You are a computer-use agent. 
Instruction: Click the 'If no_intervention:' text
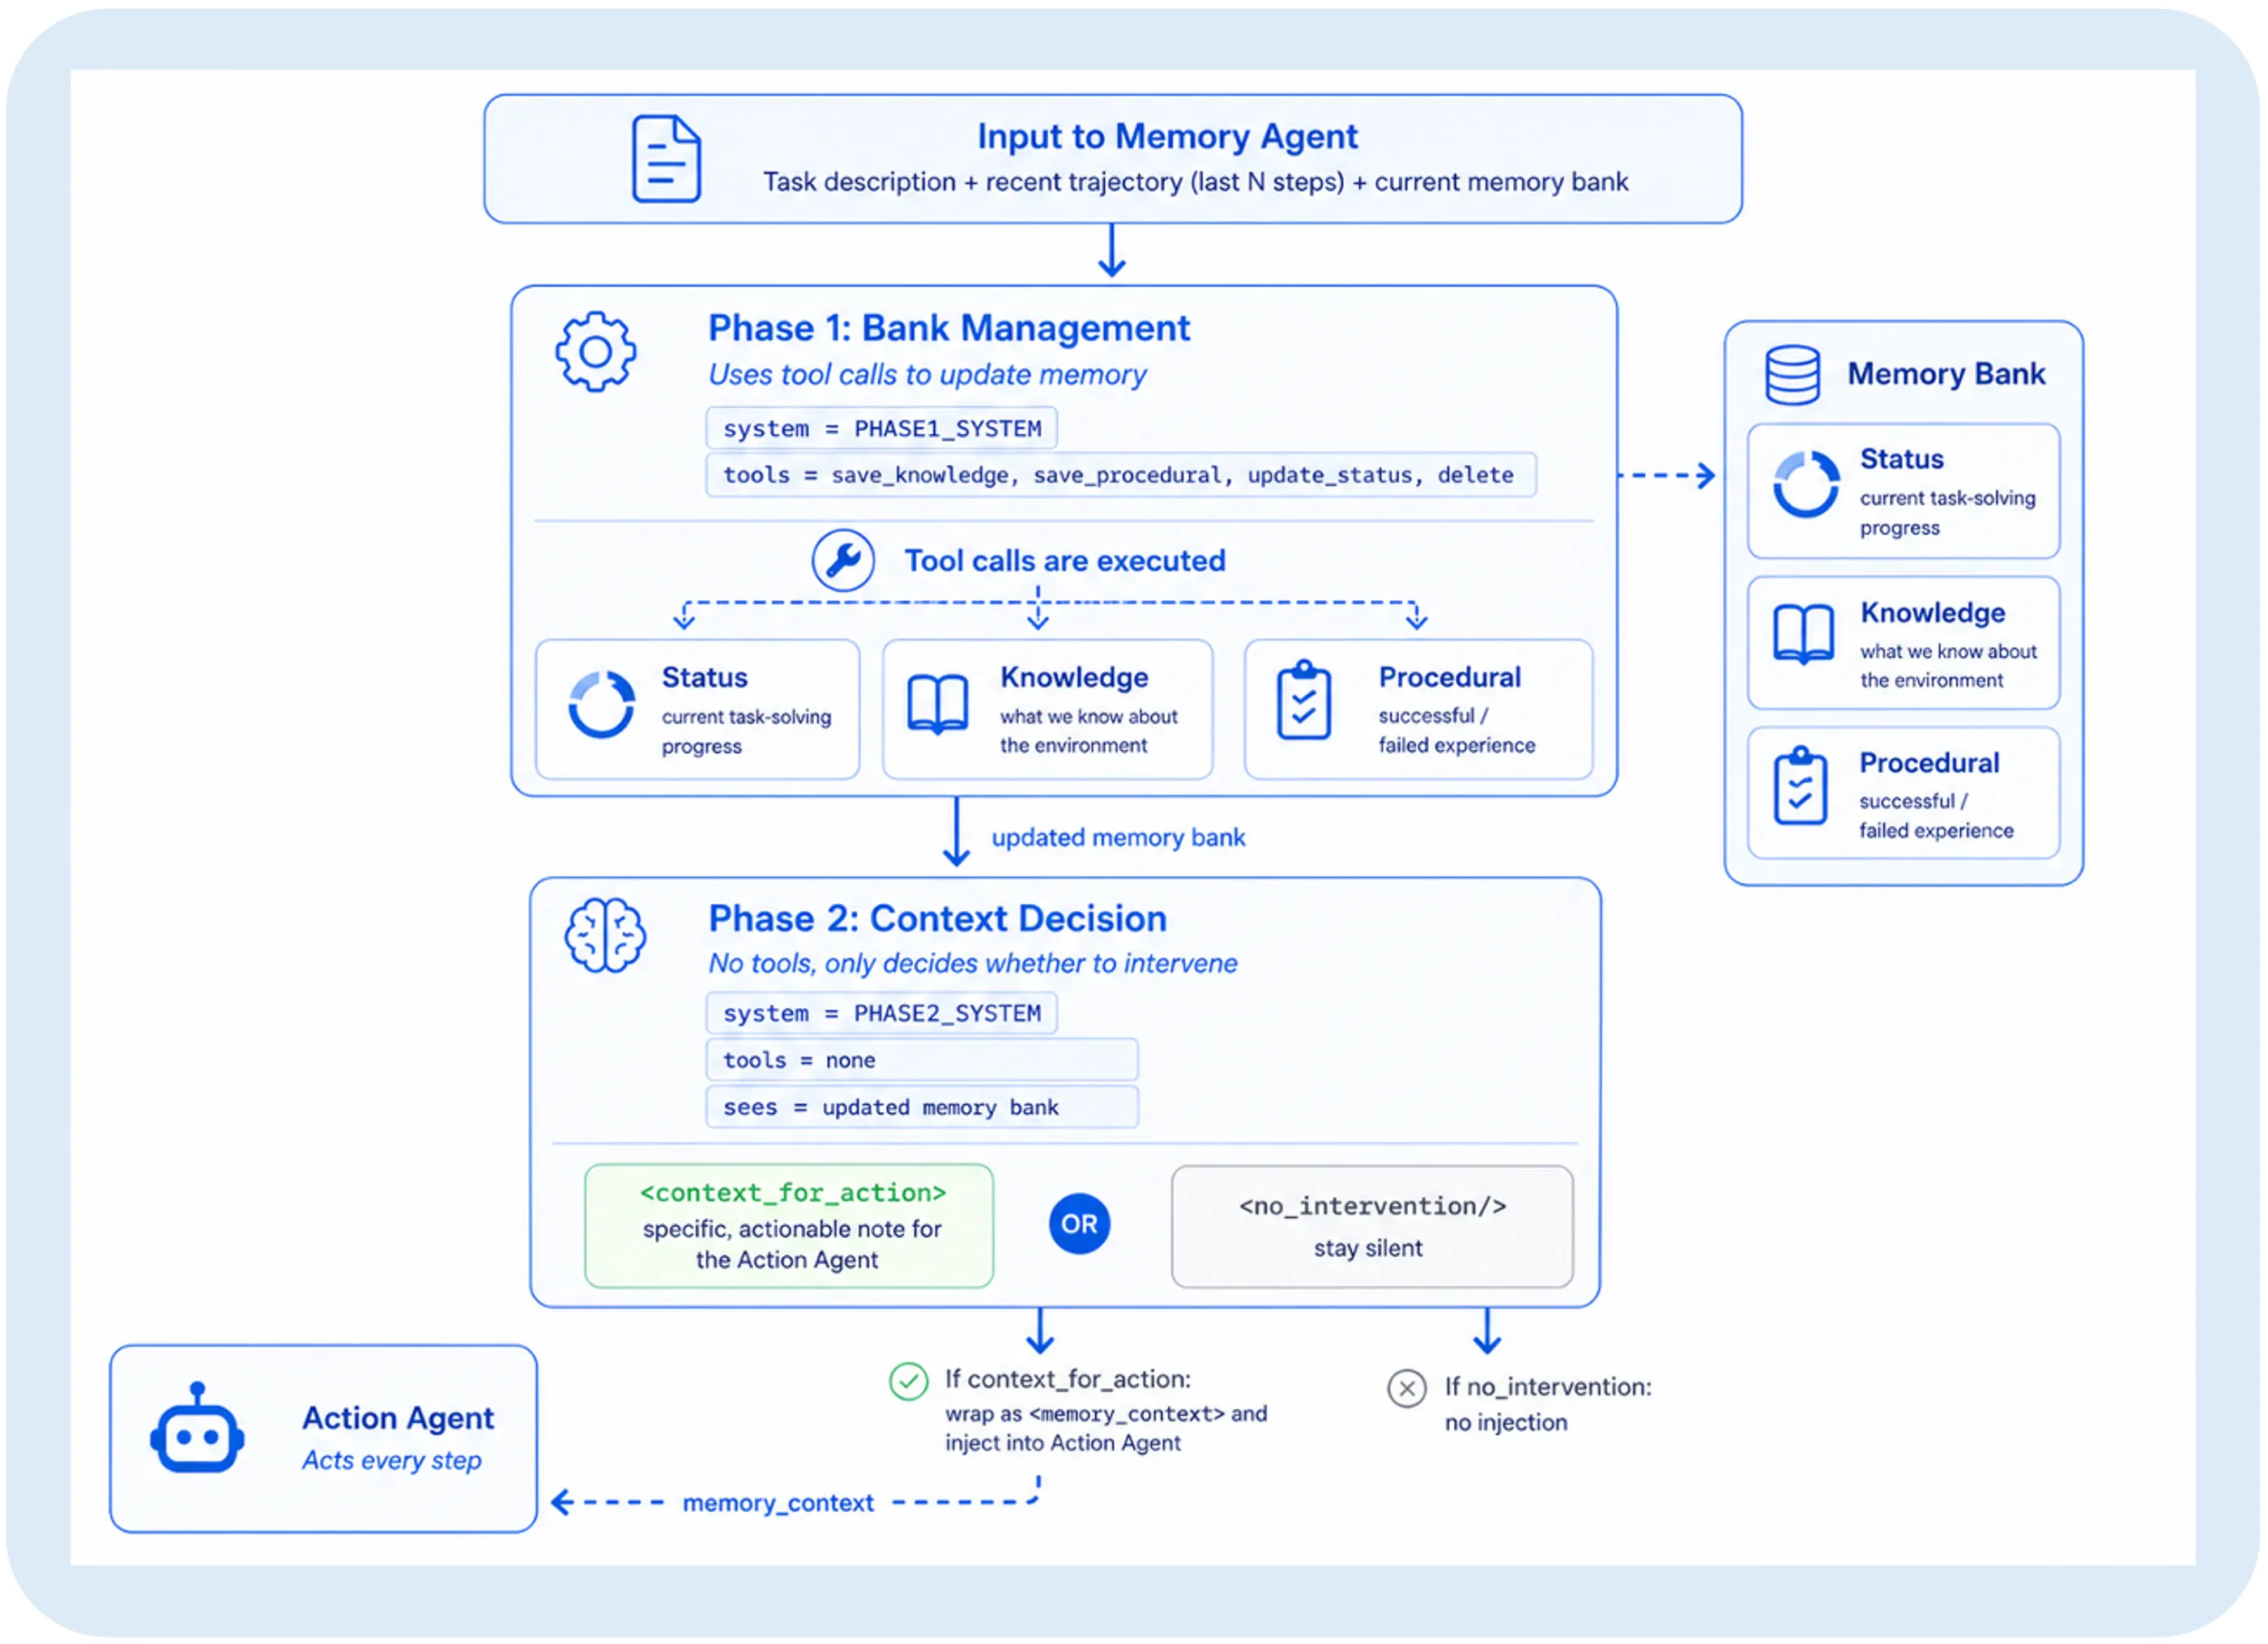tap(1548, 1388)
